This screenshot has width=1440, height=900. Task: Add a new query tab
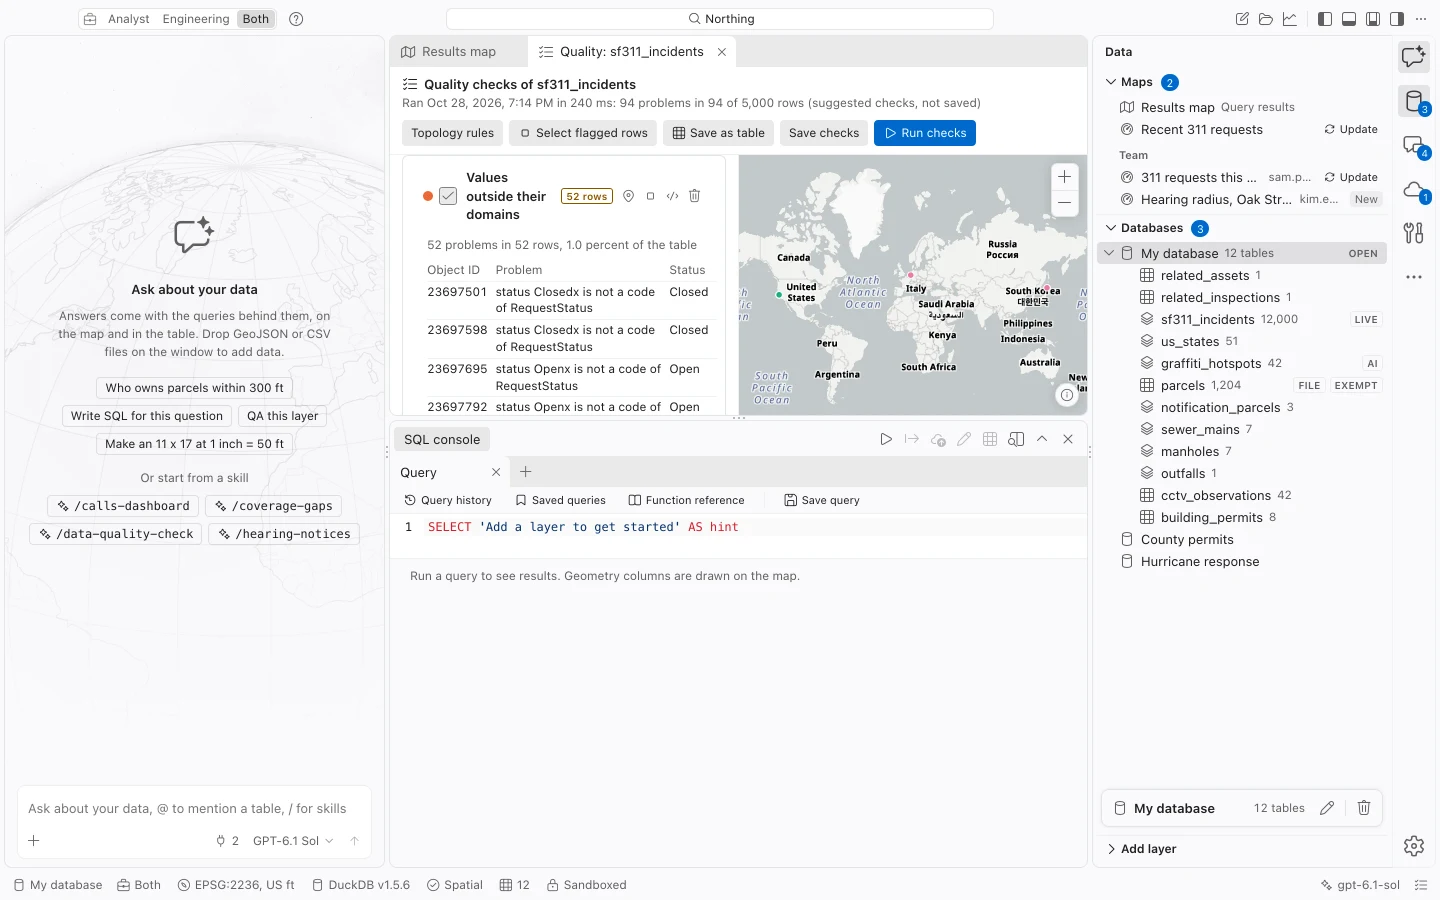pyautogui.click(x=526, y=472)
